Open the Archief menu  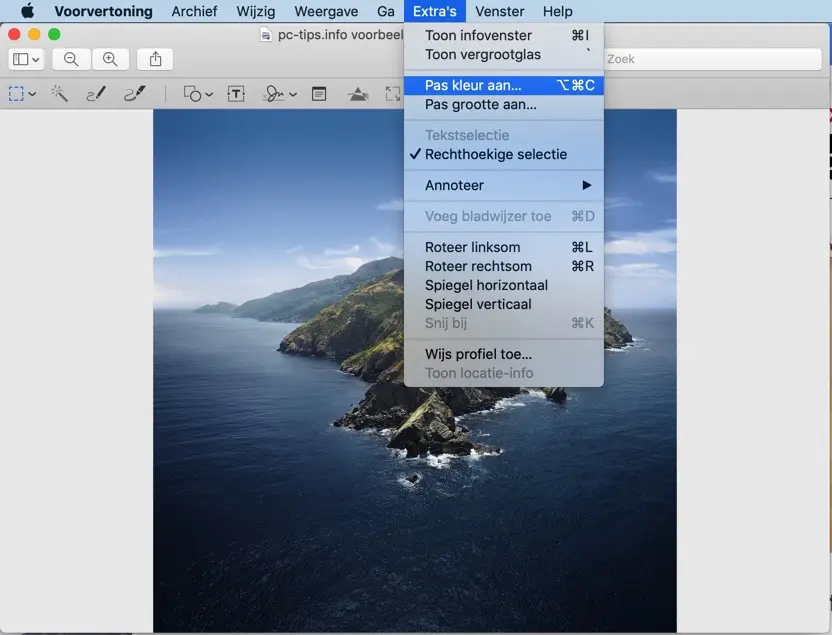pos(194,11)
